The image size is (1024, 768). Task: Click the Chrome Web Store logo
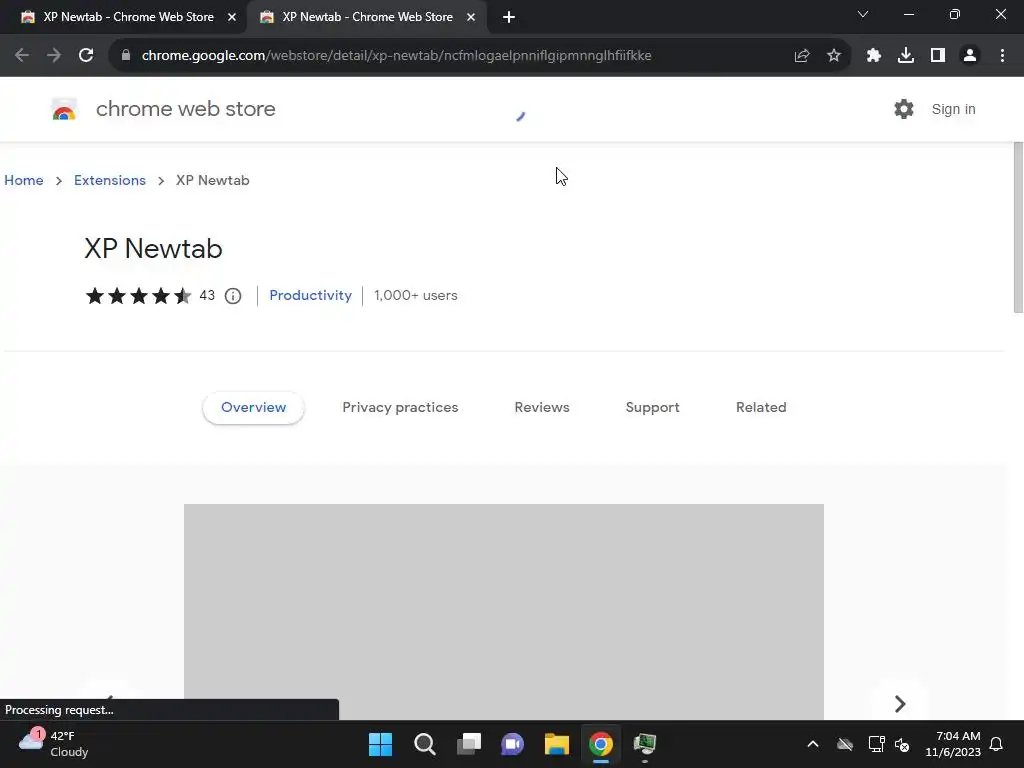click(64, 110)
